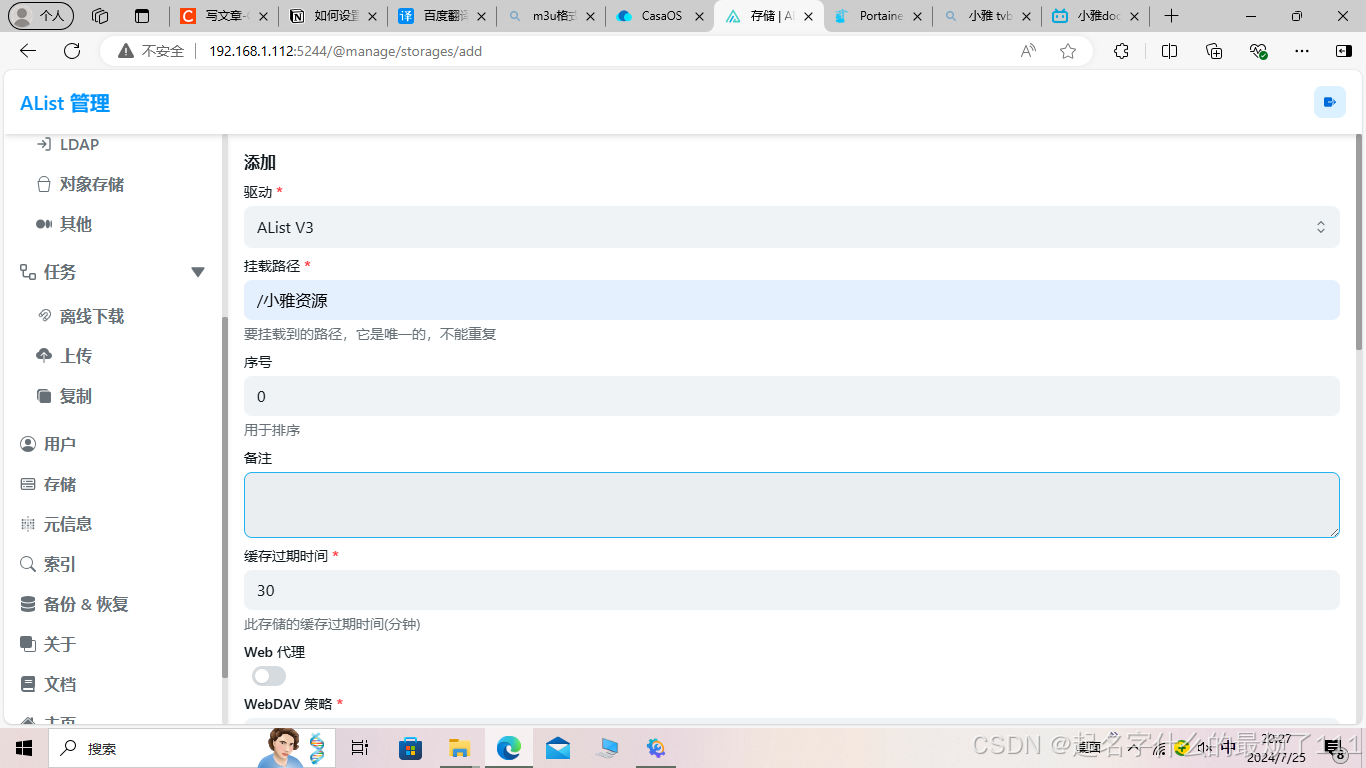Click the 离线下载 magnet icon
1366x768 pixels.
tap(44, 316)
